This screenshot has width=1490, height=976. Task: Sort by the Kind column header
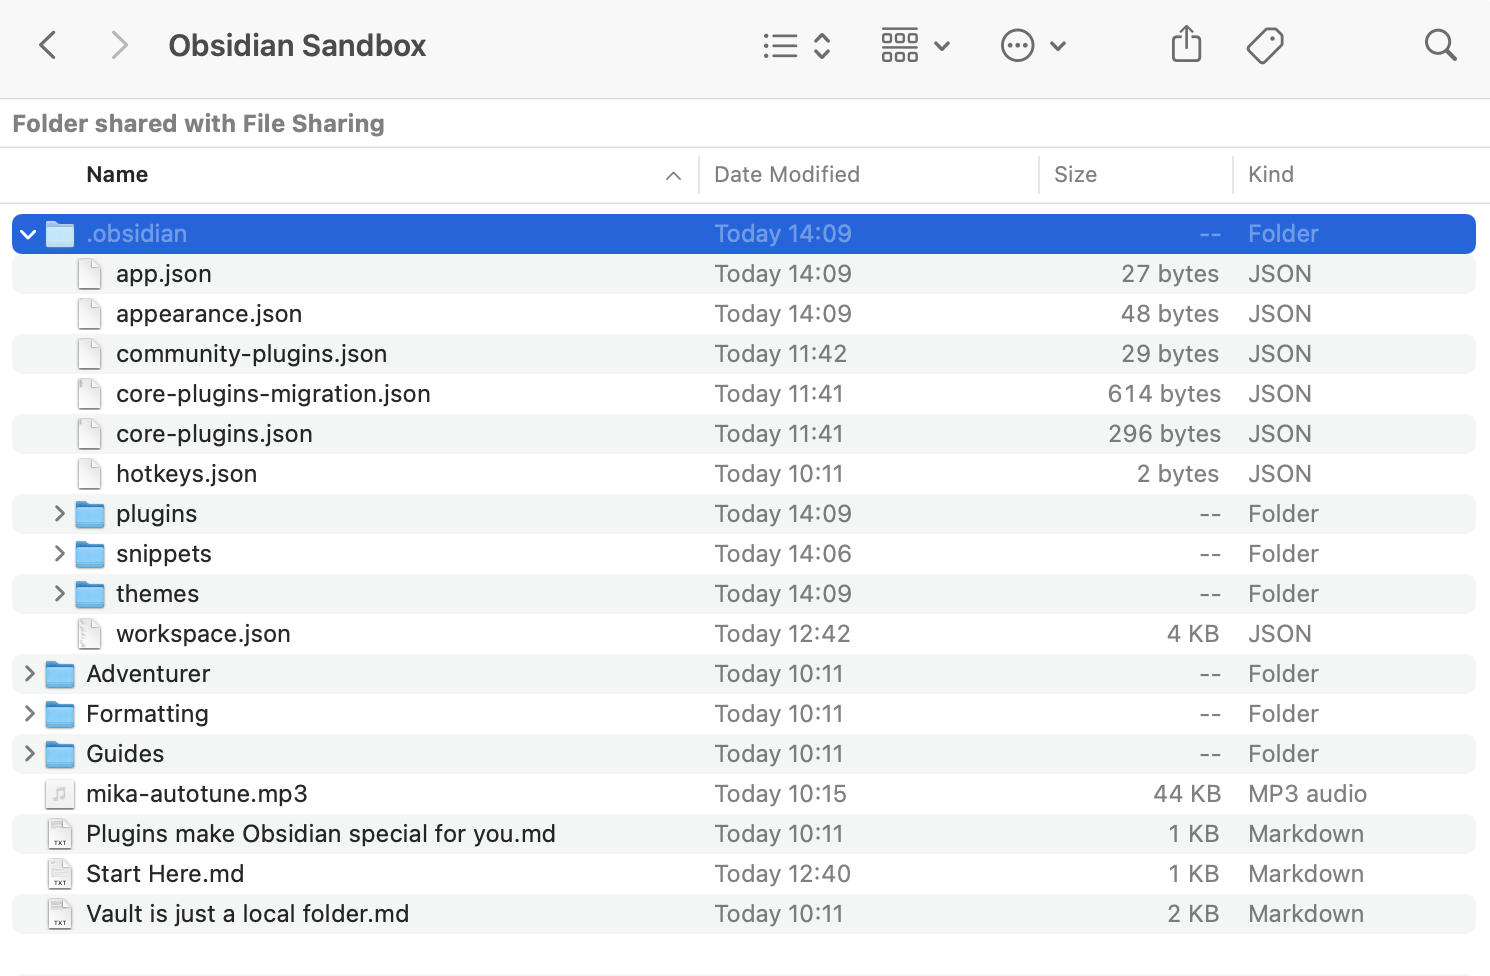(x=1271, y=175)
